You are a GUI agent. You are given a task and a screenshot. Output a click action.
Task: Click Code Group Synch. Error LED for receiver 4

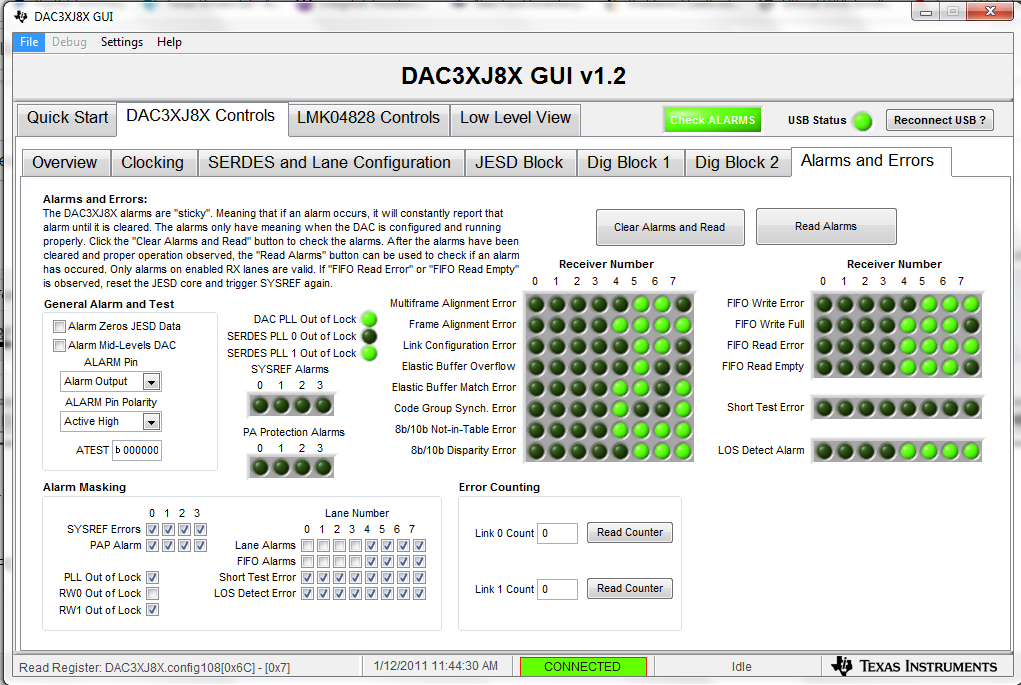click(620, 409)
